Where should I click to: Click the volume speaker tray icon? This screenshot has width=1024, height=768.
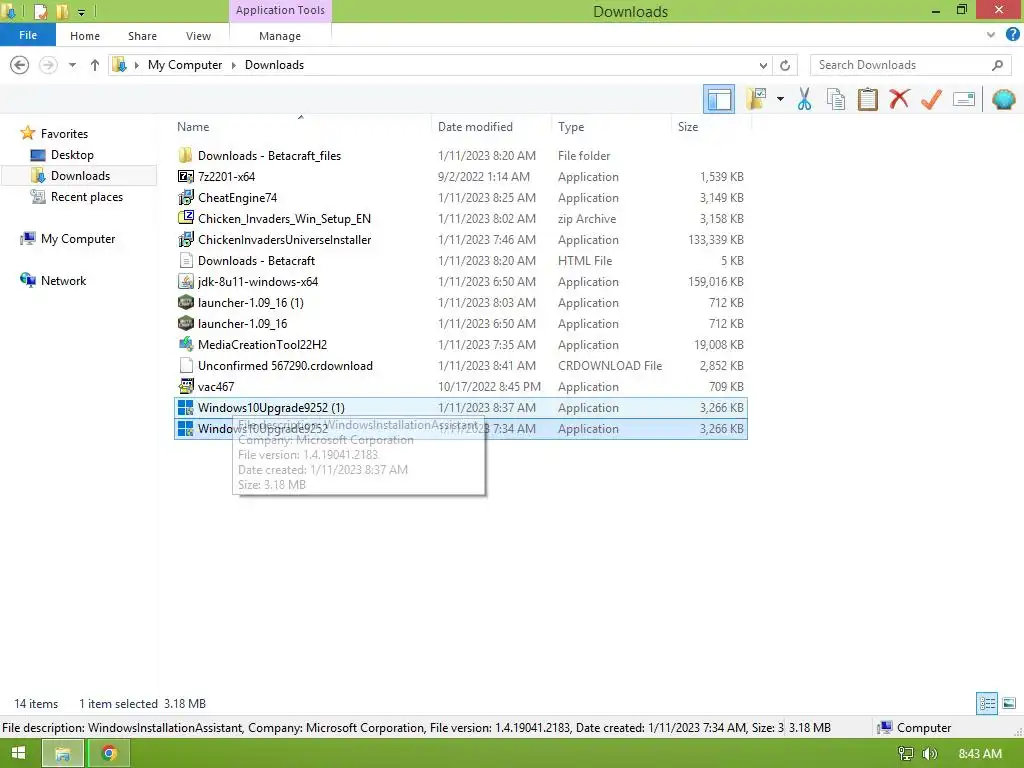pos(929,754)
